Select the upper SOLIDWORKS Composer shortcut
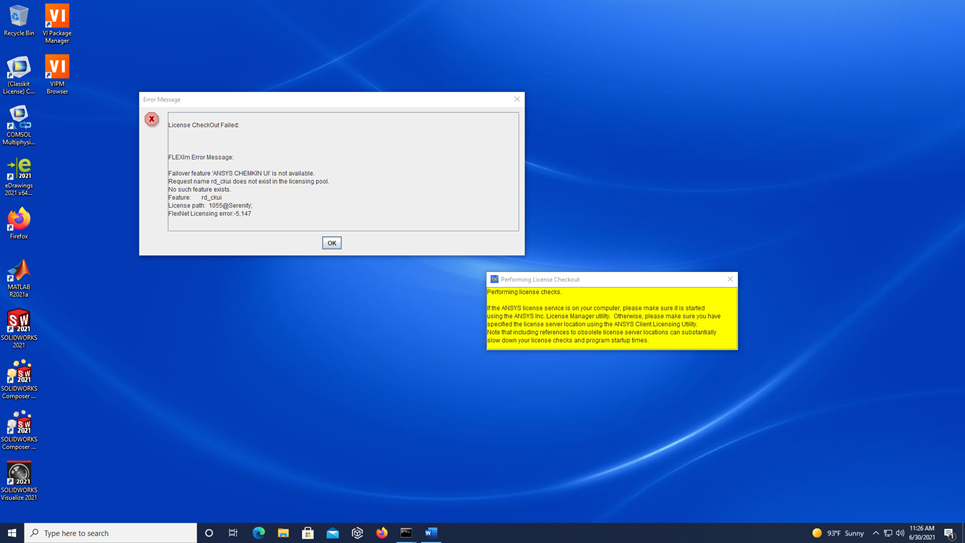Image resolution: width=965 pixels, height=543 pixels. pyautogui.click(x=18, y=380)
